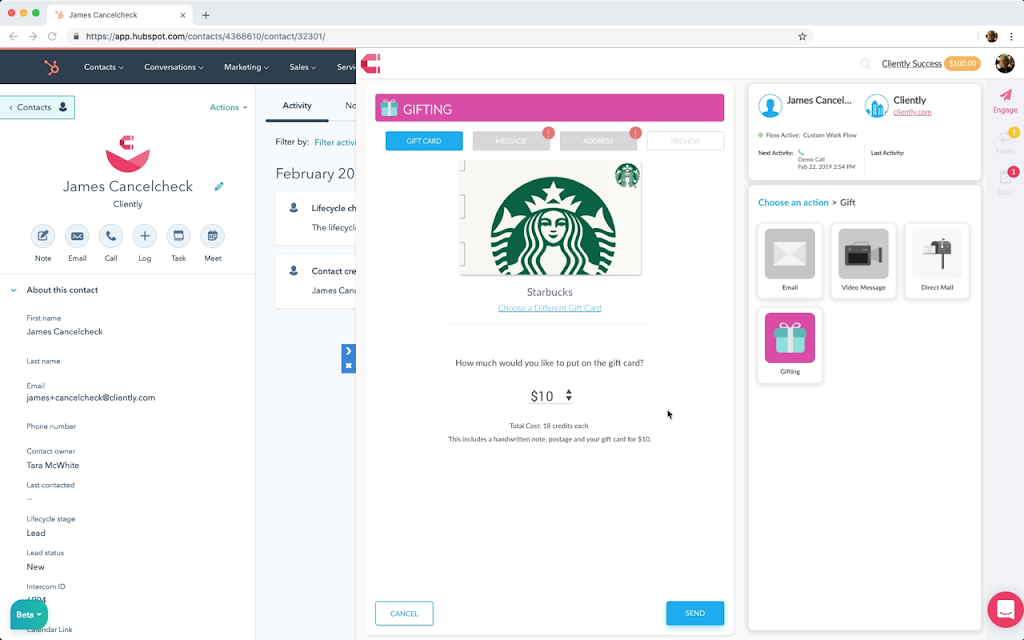Select the MESSAGE step tab
The image size is (1024, 640).
[x=511, y=141]
